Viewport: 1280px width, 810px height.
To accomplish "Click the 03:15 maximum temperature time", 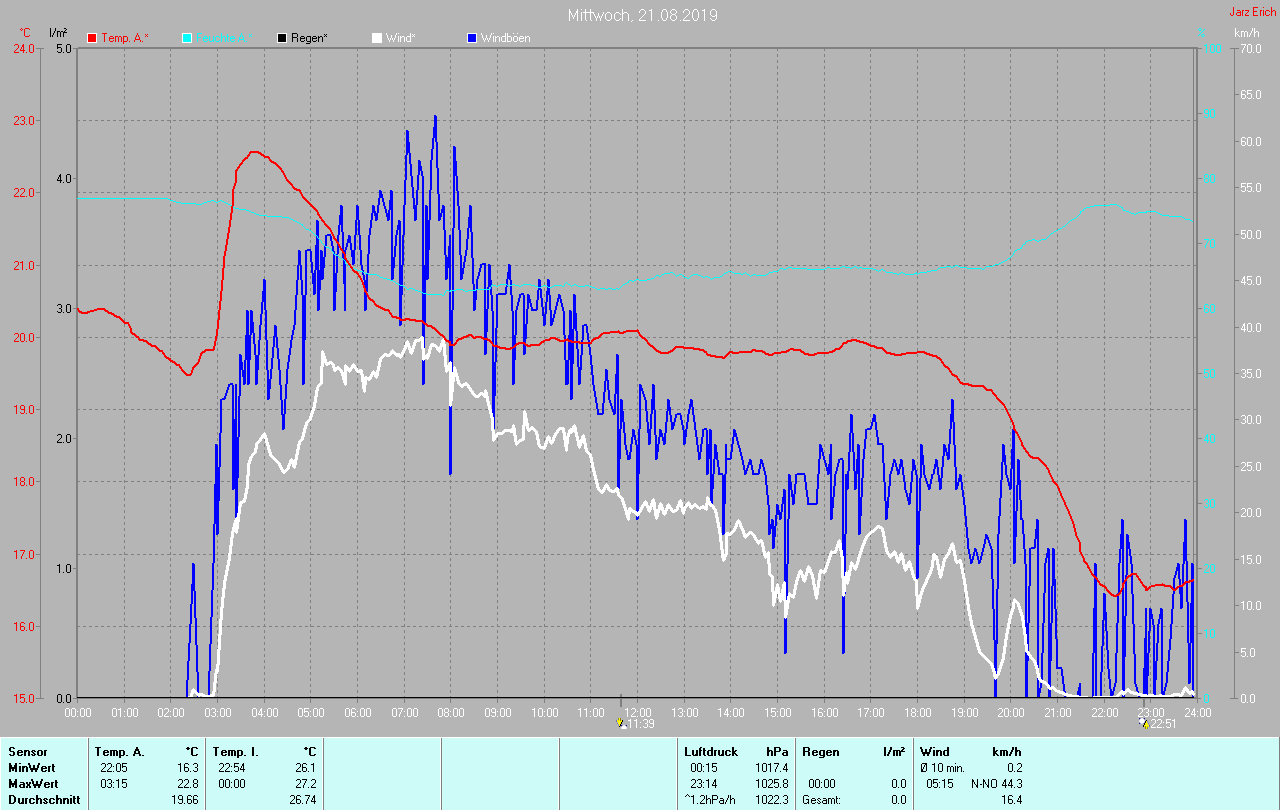I will 114,784.
